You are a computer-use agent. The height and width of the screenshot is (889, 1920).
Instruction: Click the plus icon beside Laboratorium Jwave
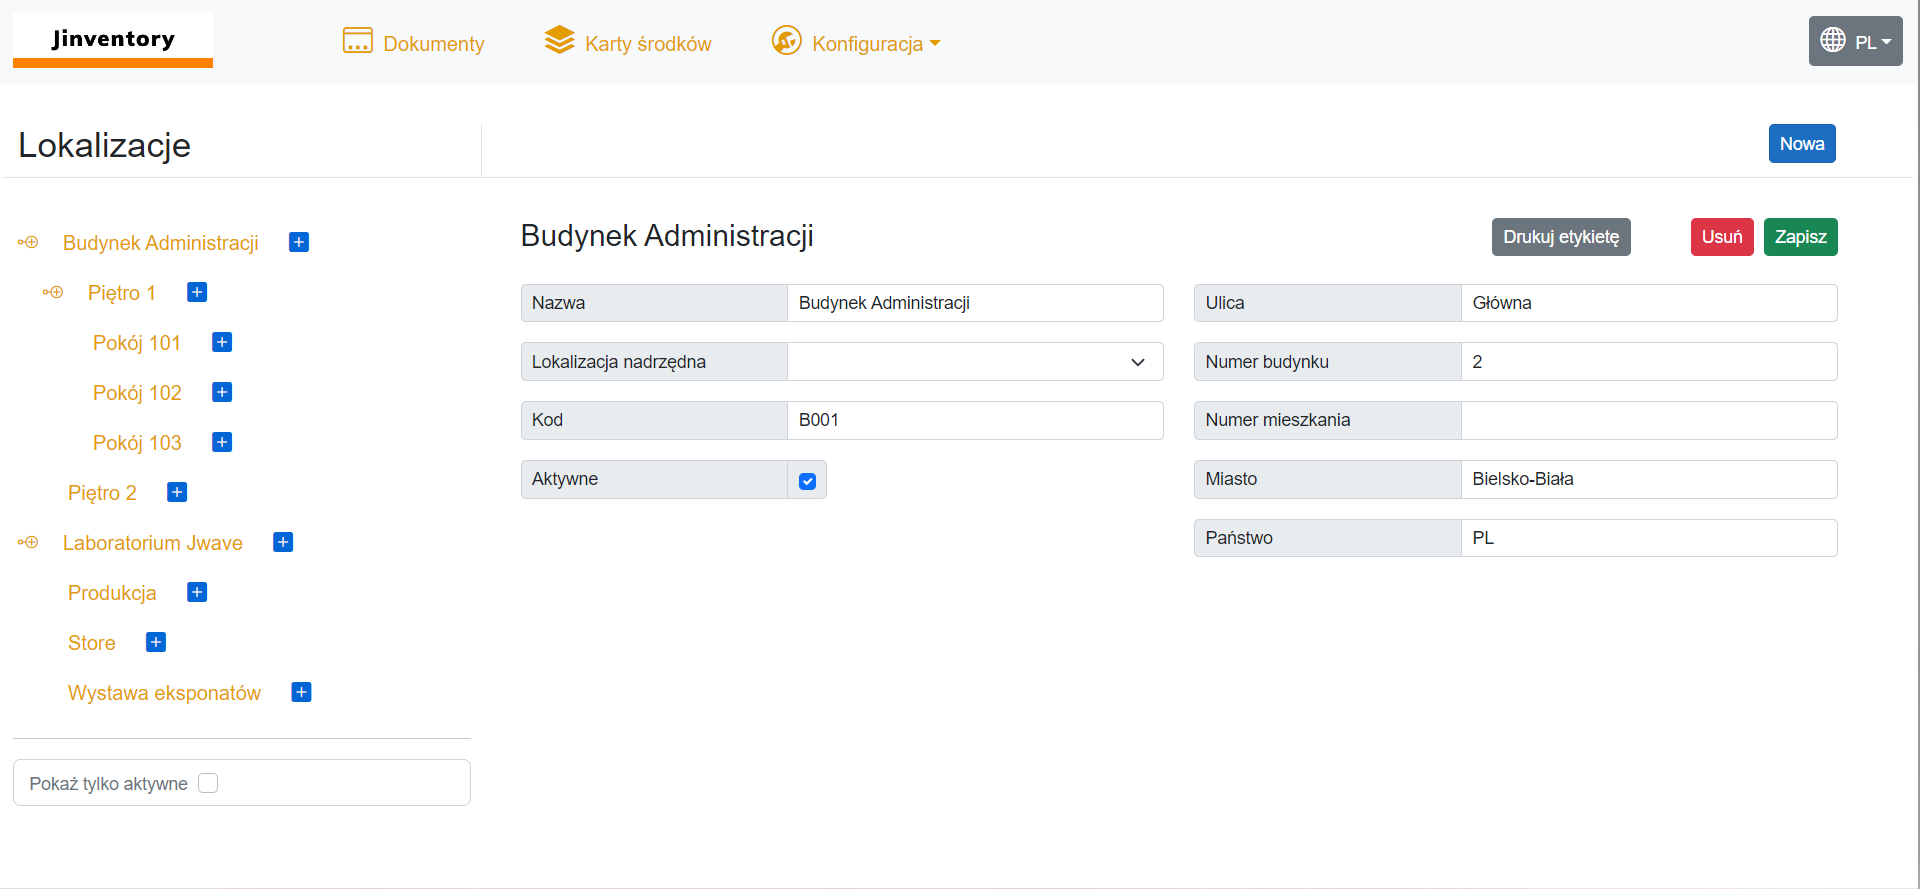tap(283, 542)
